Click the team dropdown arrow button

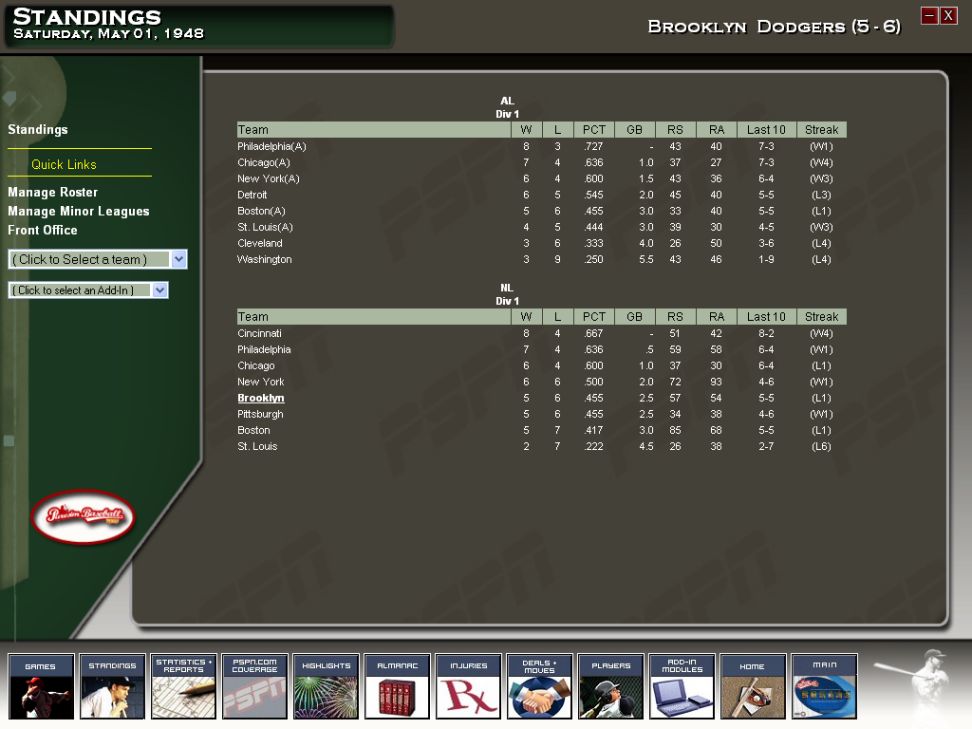(179, 259)
